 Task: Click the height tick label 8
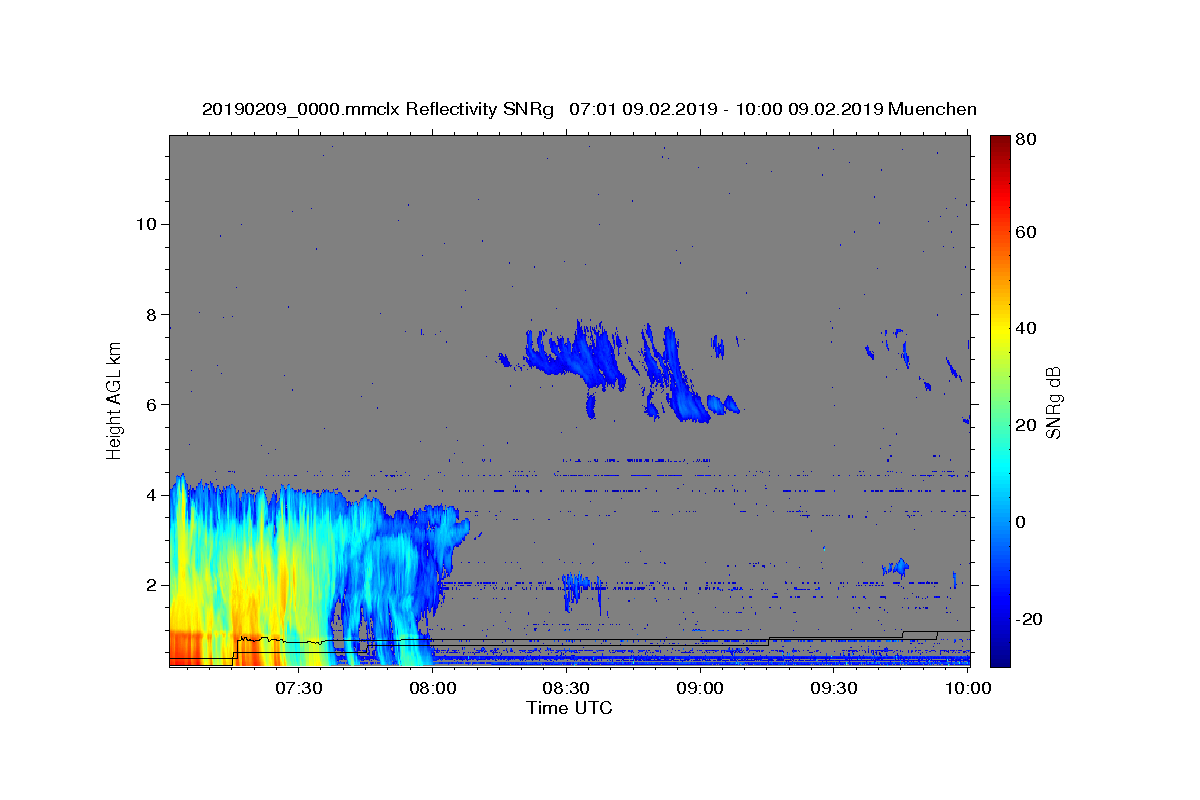pyautogui.click(x=149, y=314)
